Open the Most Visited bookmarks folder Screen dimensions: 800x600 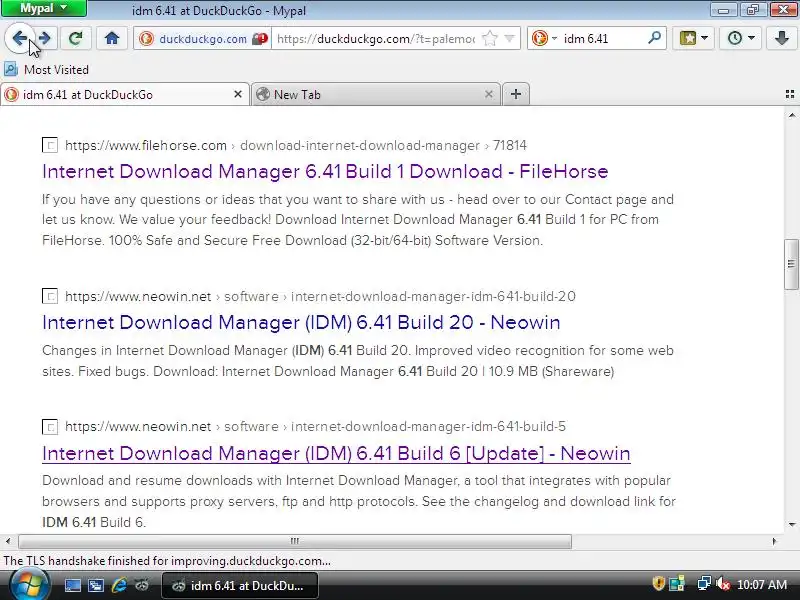(x=47, y=69)
